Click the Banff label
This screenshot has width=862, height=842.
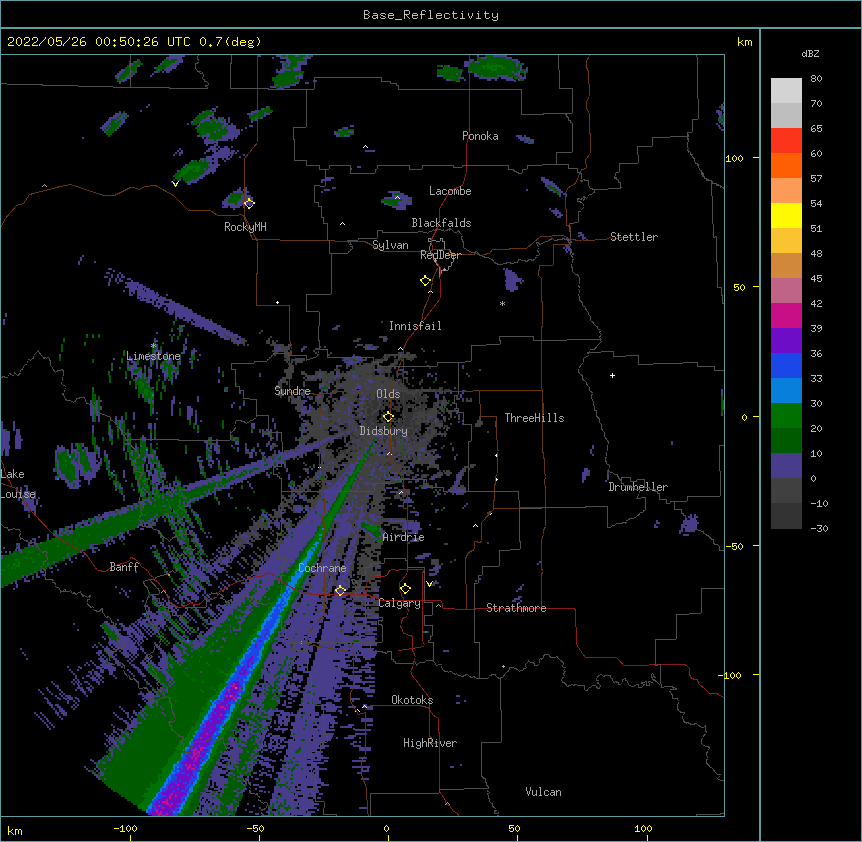(124, 567)
